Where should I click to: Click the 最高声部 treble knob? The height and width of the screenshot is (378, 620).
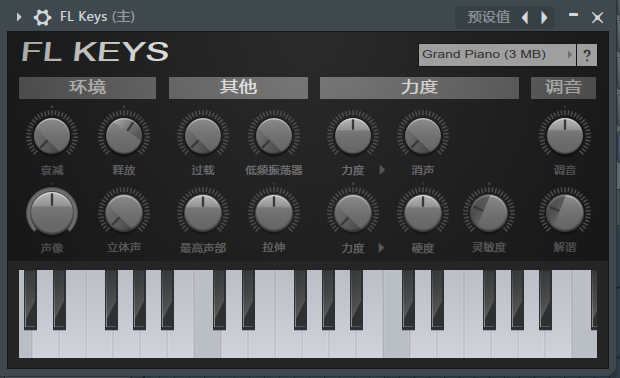[203, 213]
